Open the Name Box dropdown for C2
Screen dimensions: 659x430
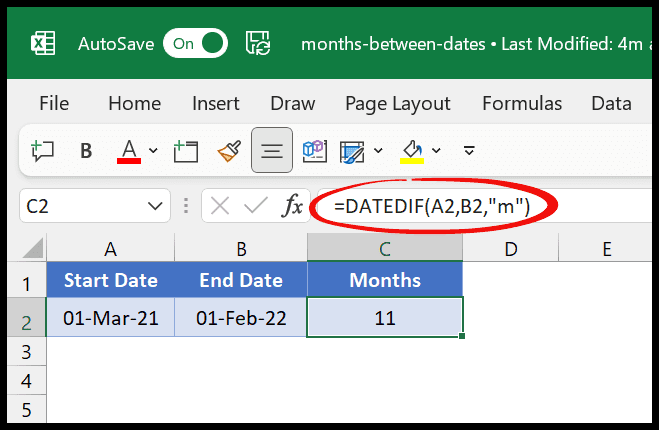155,206
